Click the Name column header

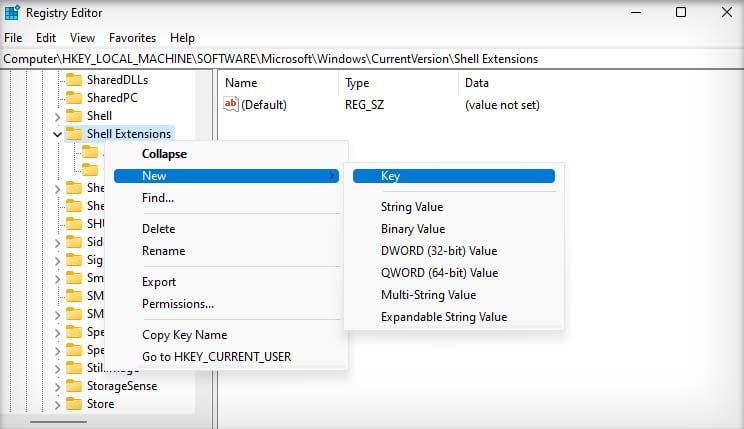280,83
